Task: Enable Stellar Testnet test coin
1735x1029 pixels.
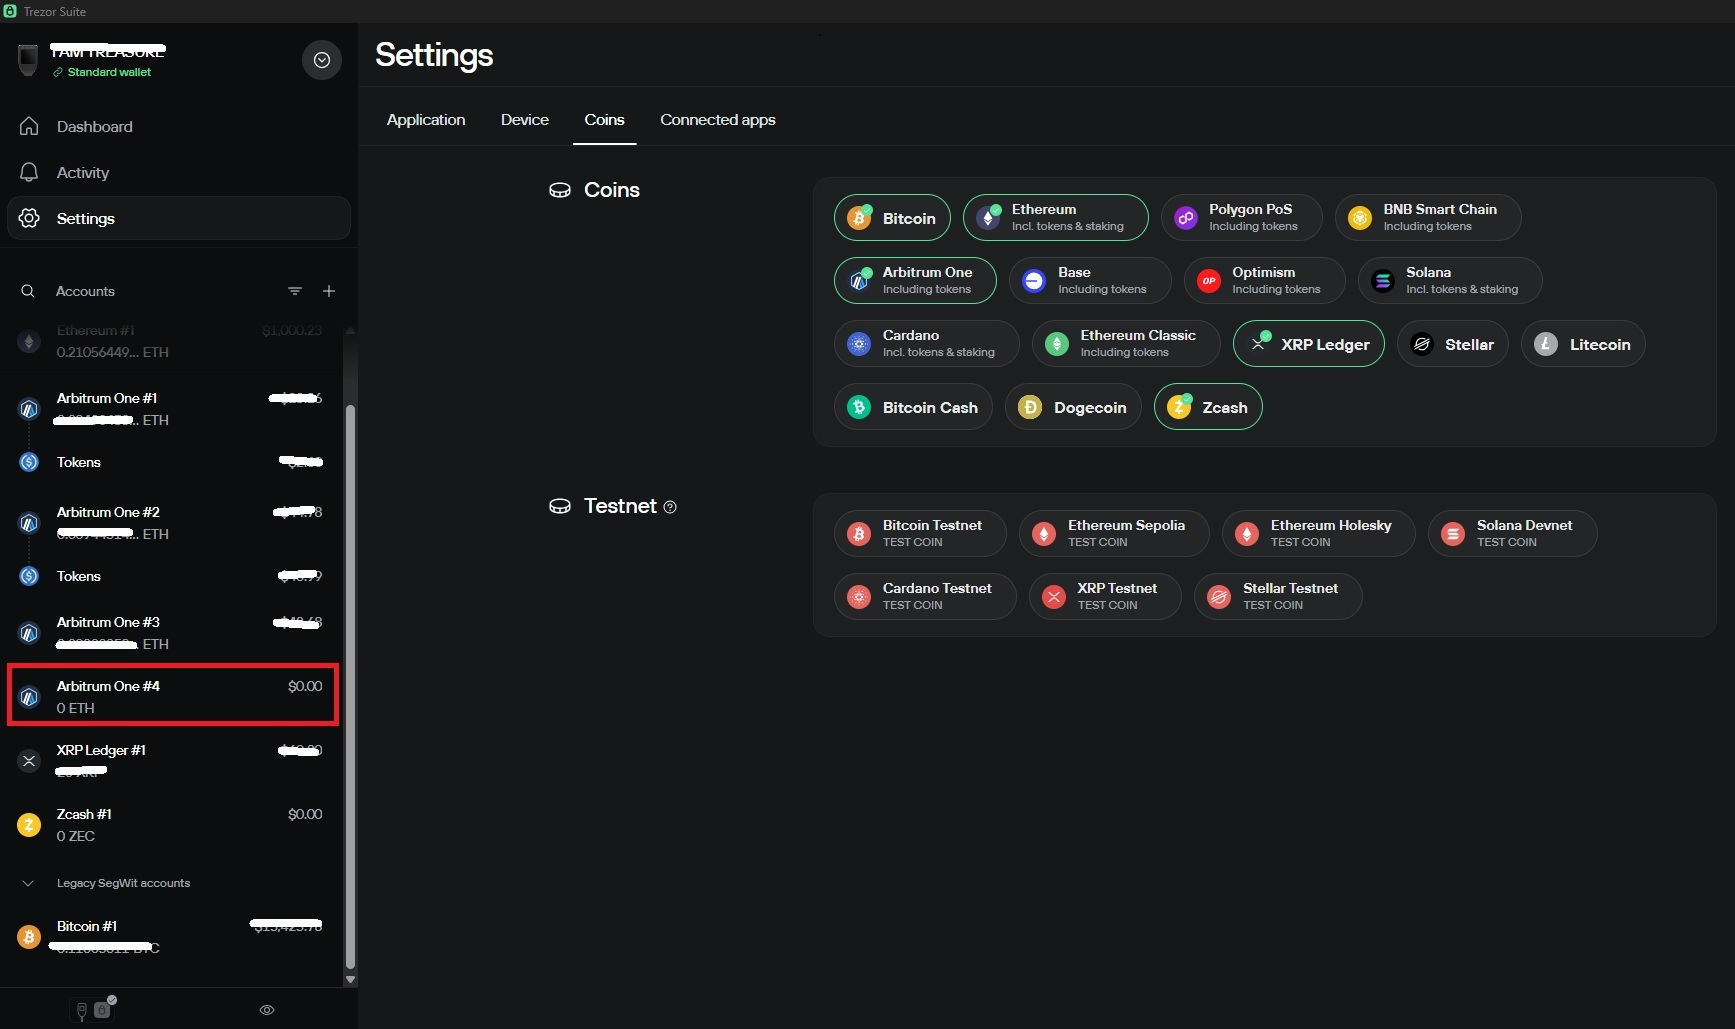Action: point(1278,596)
